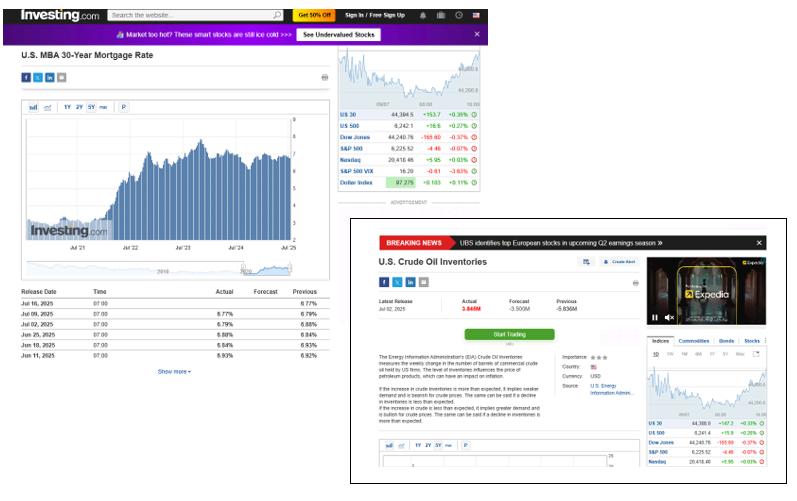The height and width of the screenshot is (501, 797).
Task: Select line chart type on Mortgage Rate chart
Action: tap(47, 107)
